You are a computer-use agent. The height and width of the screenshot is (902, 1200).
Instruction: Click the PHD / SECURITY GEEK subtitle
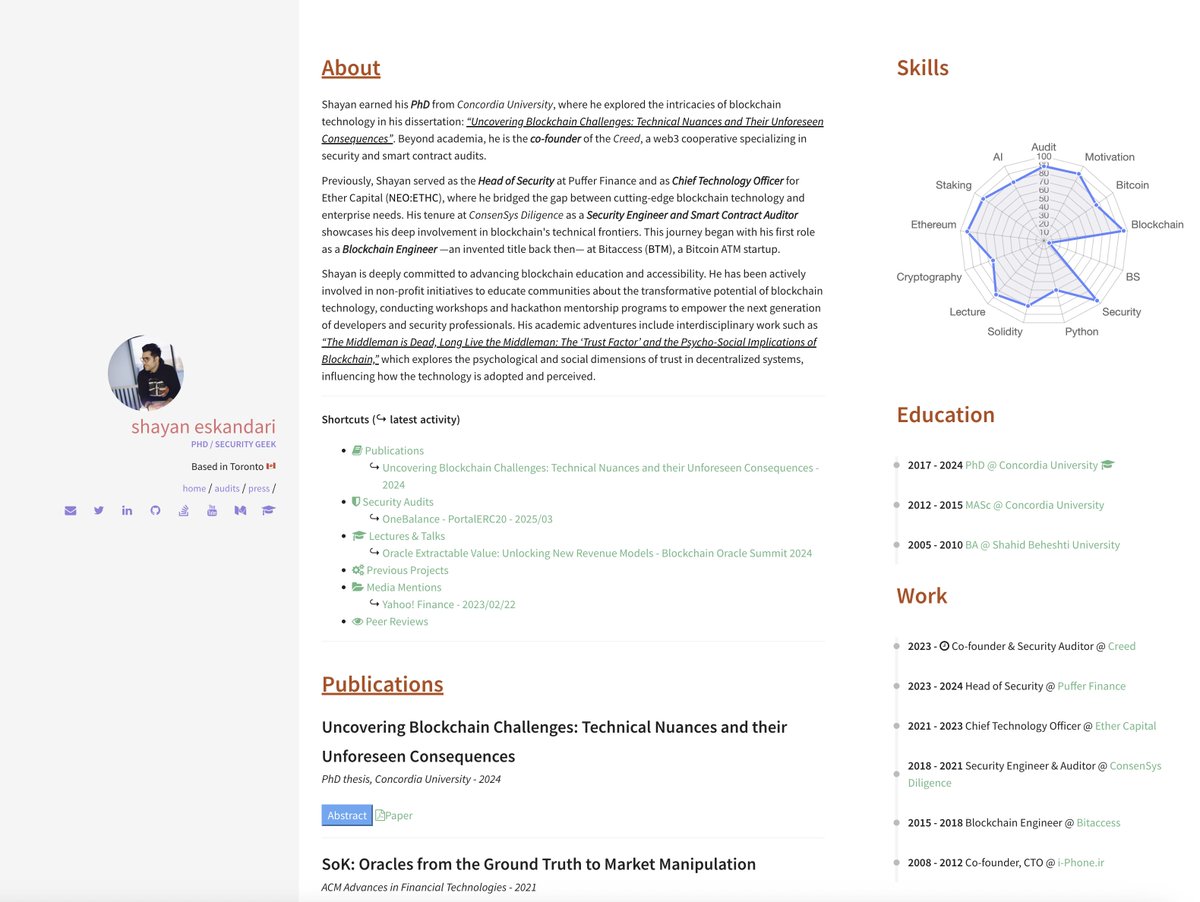coord(233,444)
